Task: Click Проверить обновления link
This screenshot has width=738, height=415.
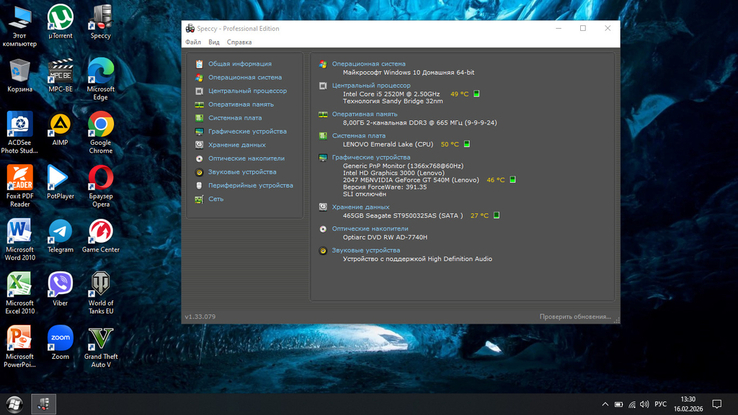Action: point(575,317)
